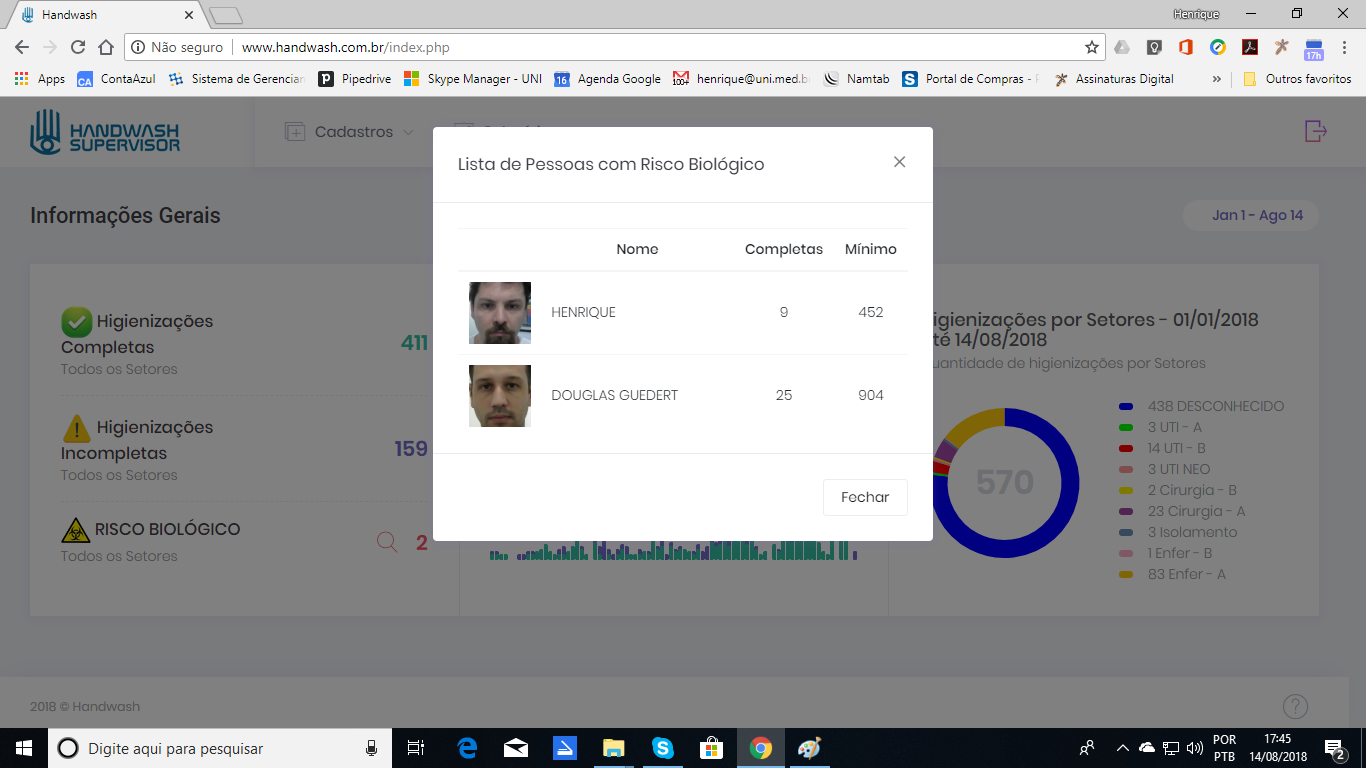Click the Google Drive extension icon

pos(1122,47)
